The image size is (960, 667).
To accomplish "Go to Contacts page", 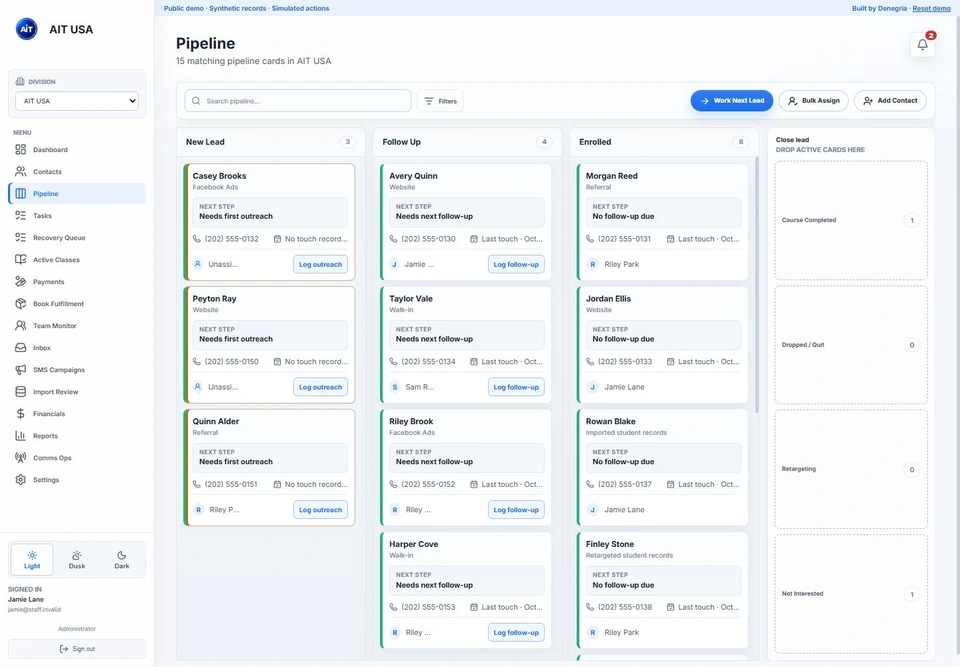I will [x=77, y=171].
